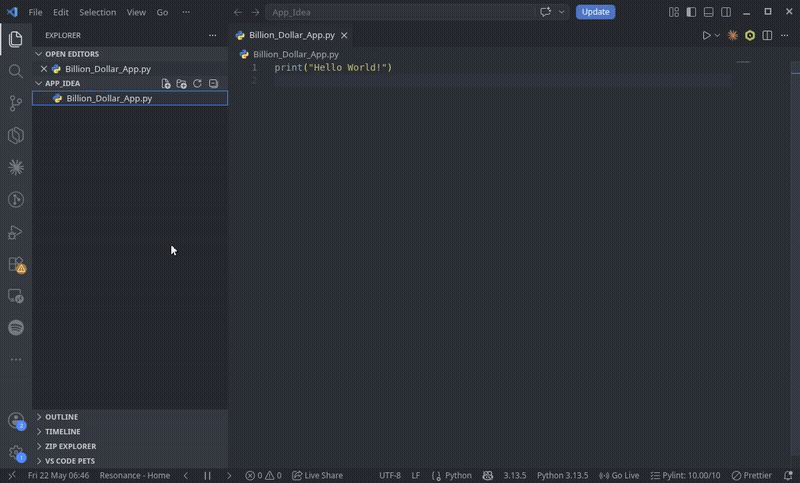Click Go Live in the status bar
This screenshot has height=483, width=800.
619,475
